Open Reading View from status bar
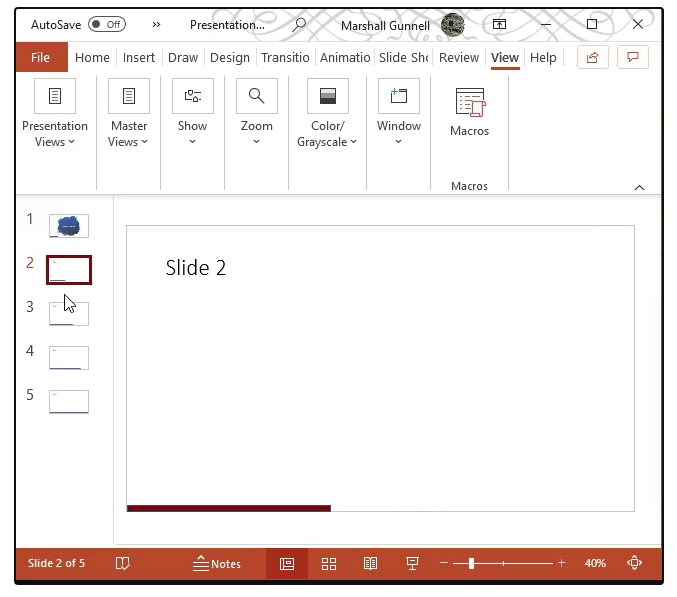 pyautogui.click(x=370, y=564)
